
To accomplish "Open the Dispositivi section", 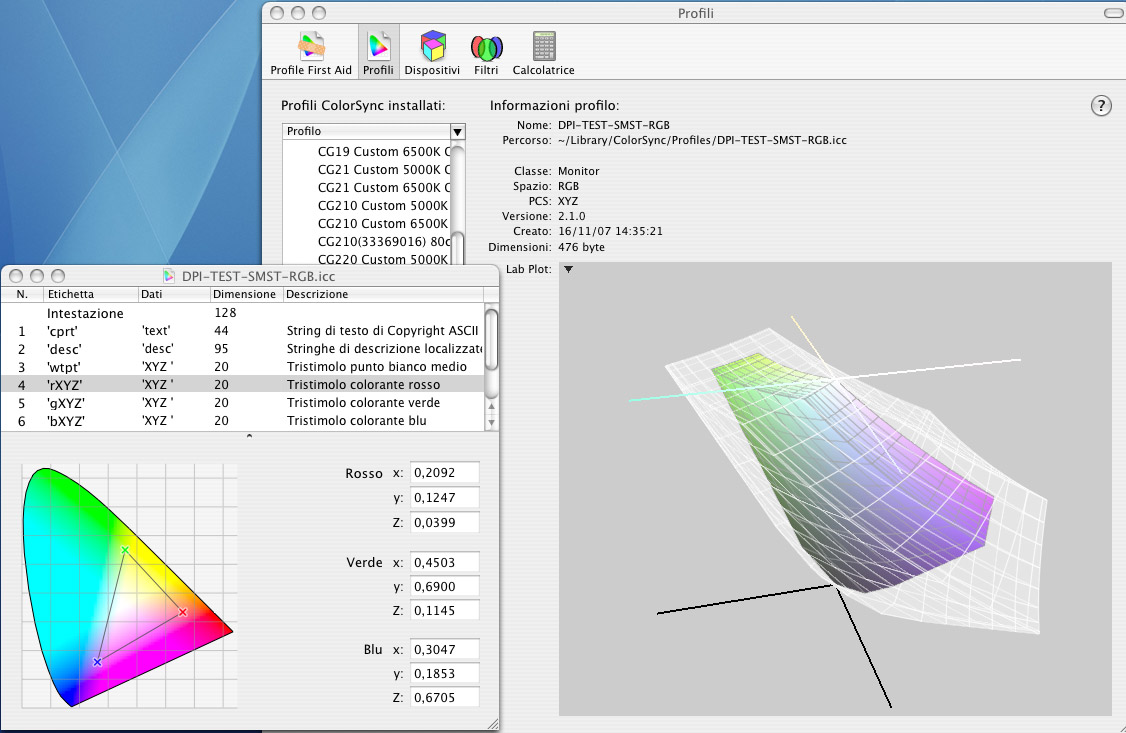I will click(x=432, y=53).
